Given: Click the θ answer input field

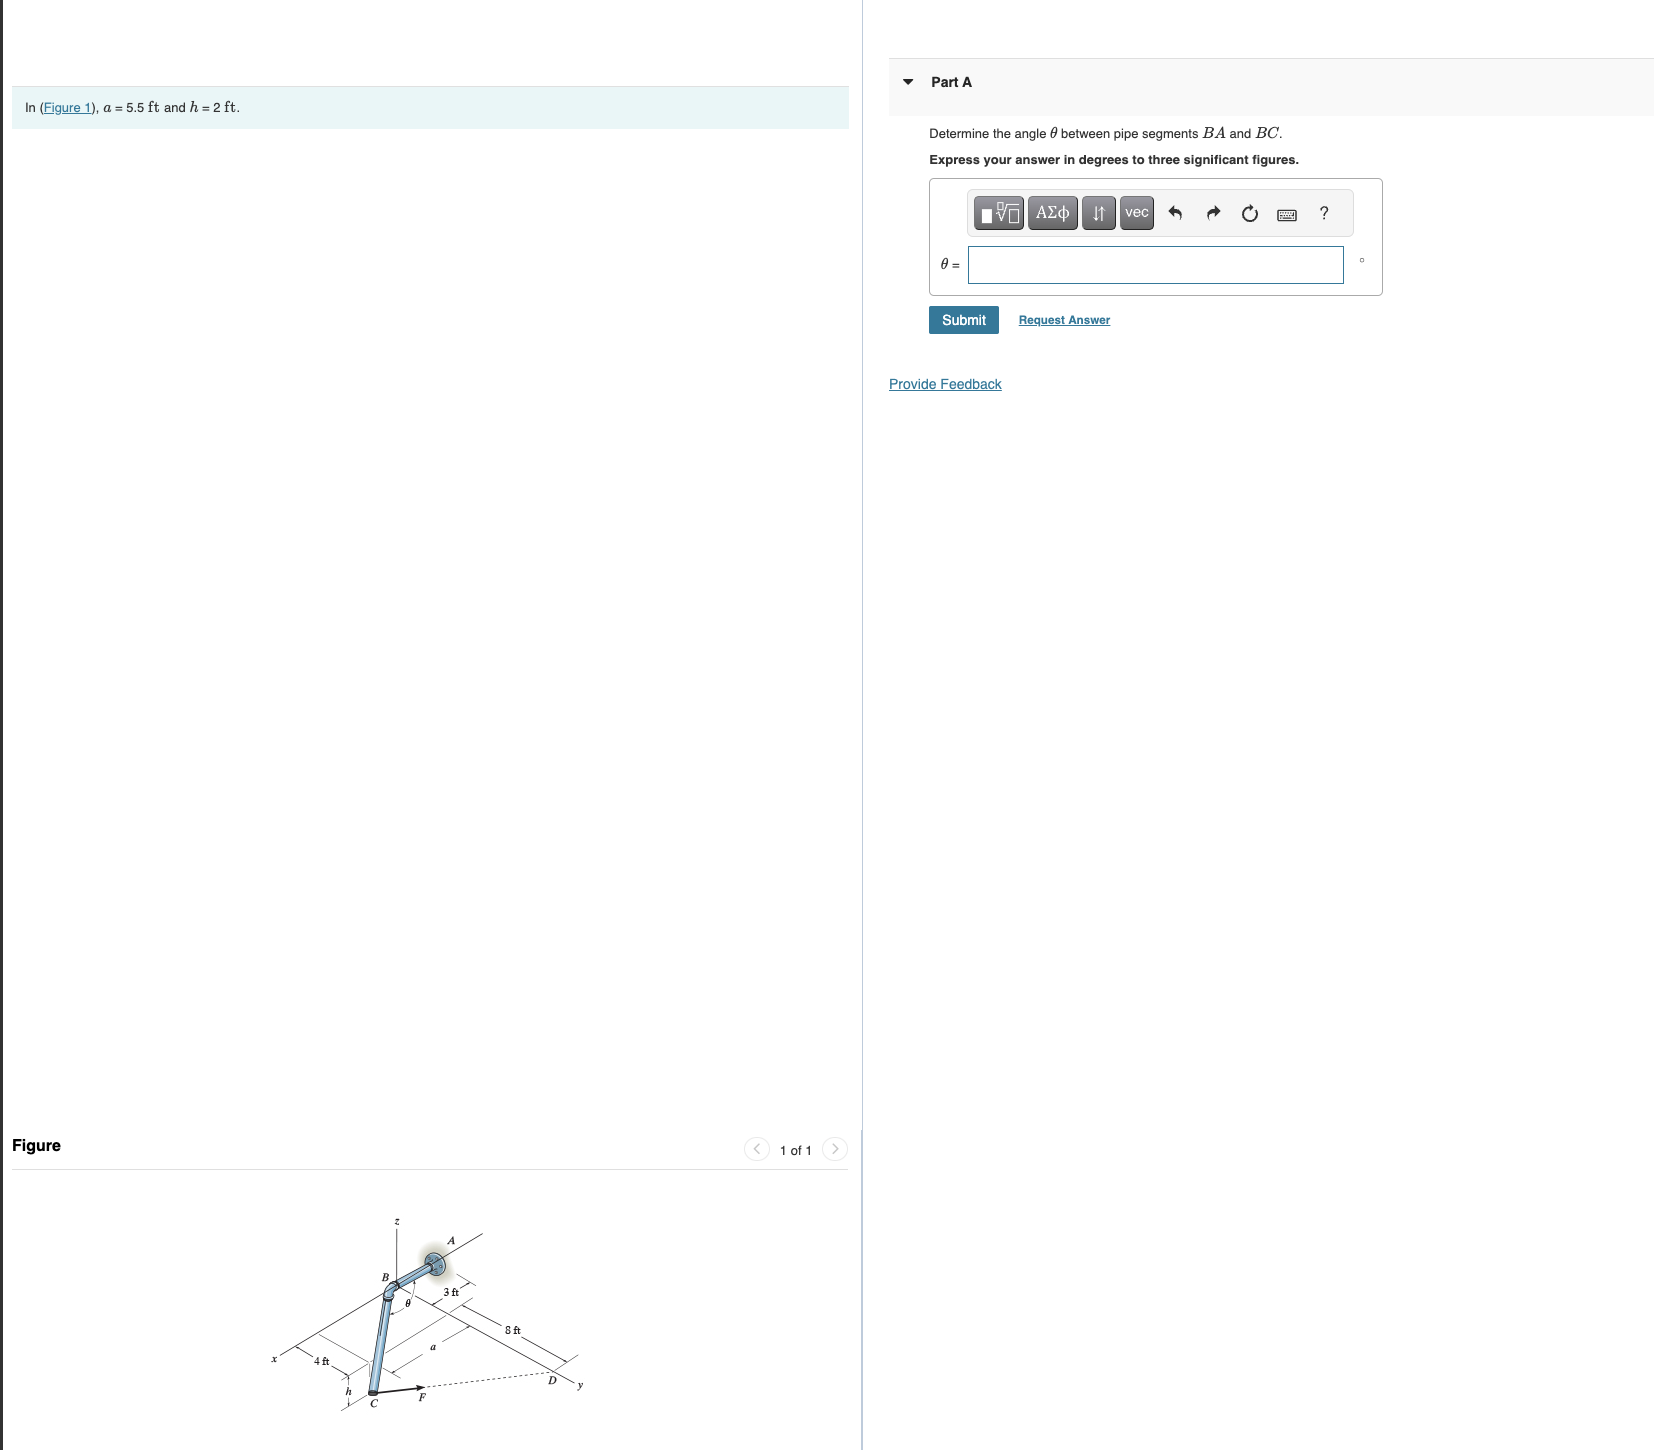Looking at the screenshot, I should pyautogui.click(x=1155, y=265).
